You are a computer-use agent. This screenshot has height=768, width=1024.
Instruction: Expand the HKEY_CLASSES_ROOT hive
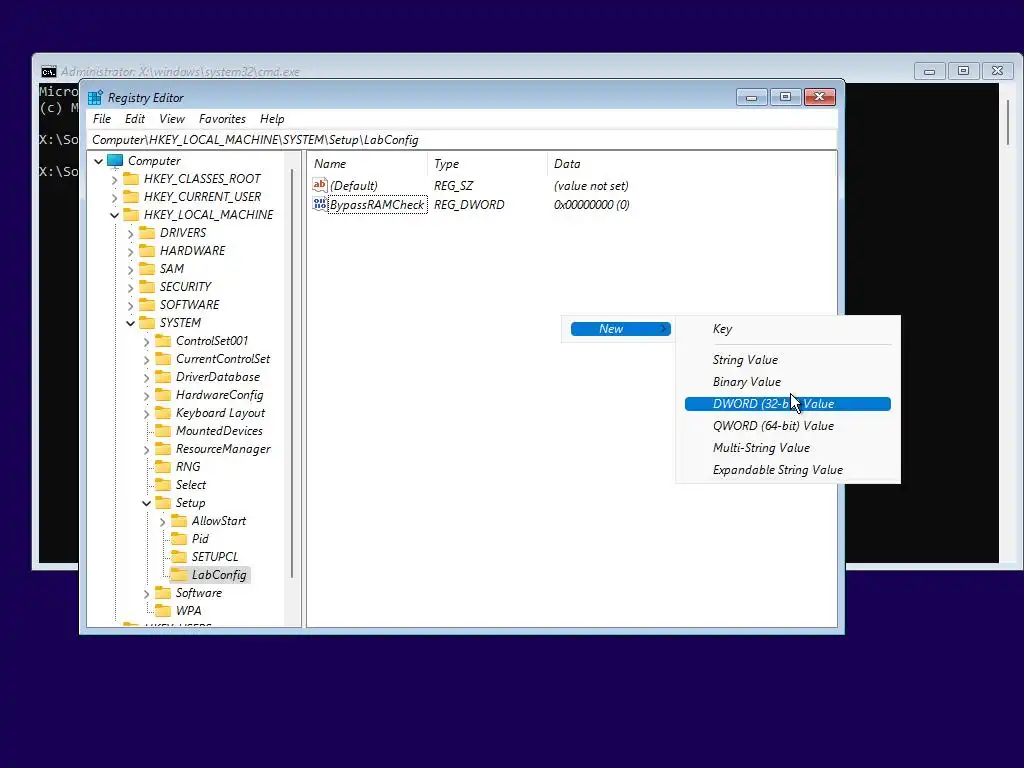115,179
